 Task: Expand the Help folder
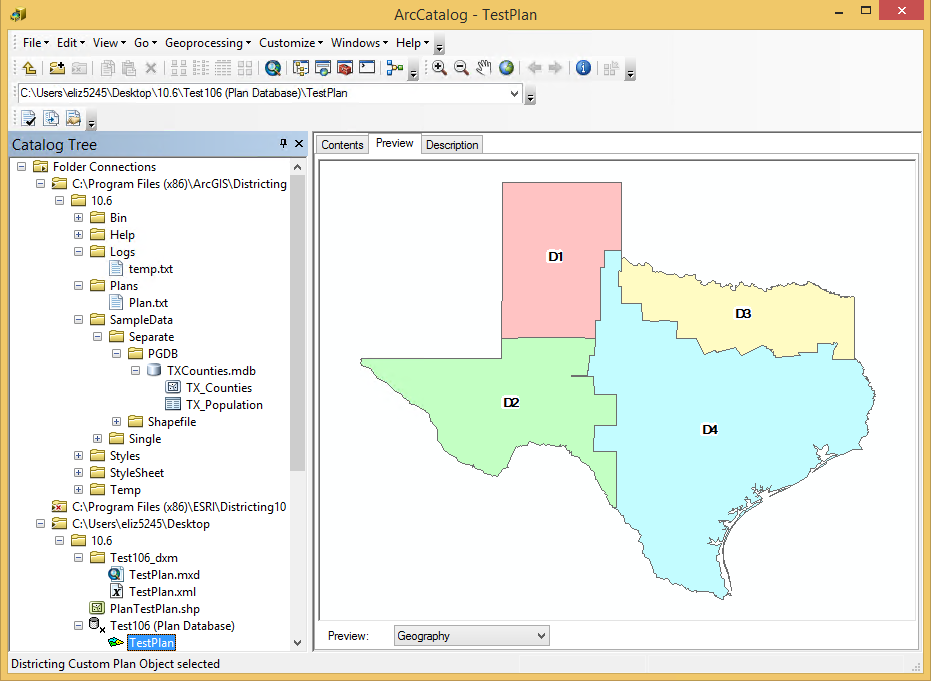point(78,235)
